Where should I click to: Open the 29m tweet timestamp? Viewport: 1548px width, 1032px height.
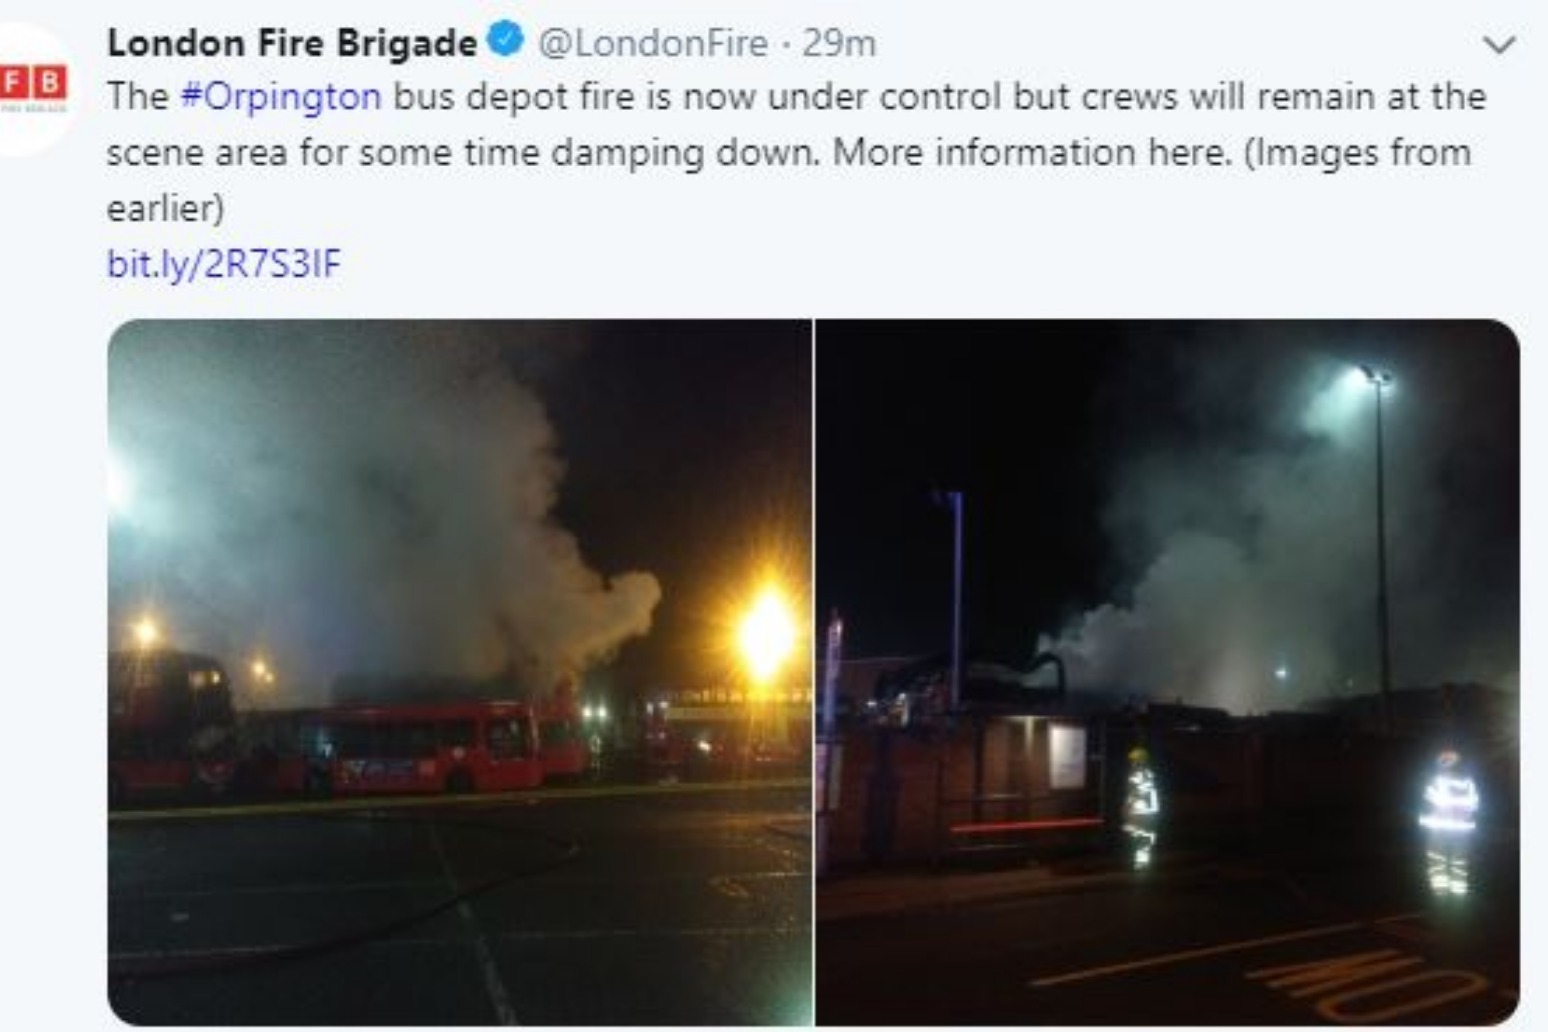coord(839,43)
